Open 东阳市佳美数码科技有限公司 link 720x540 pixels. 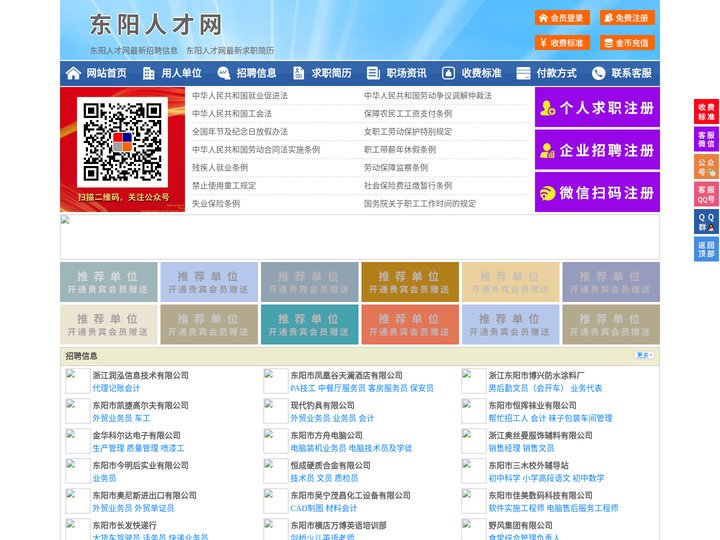[540, 495]
